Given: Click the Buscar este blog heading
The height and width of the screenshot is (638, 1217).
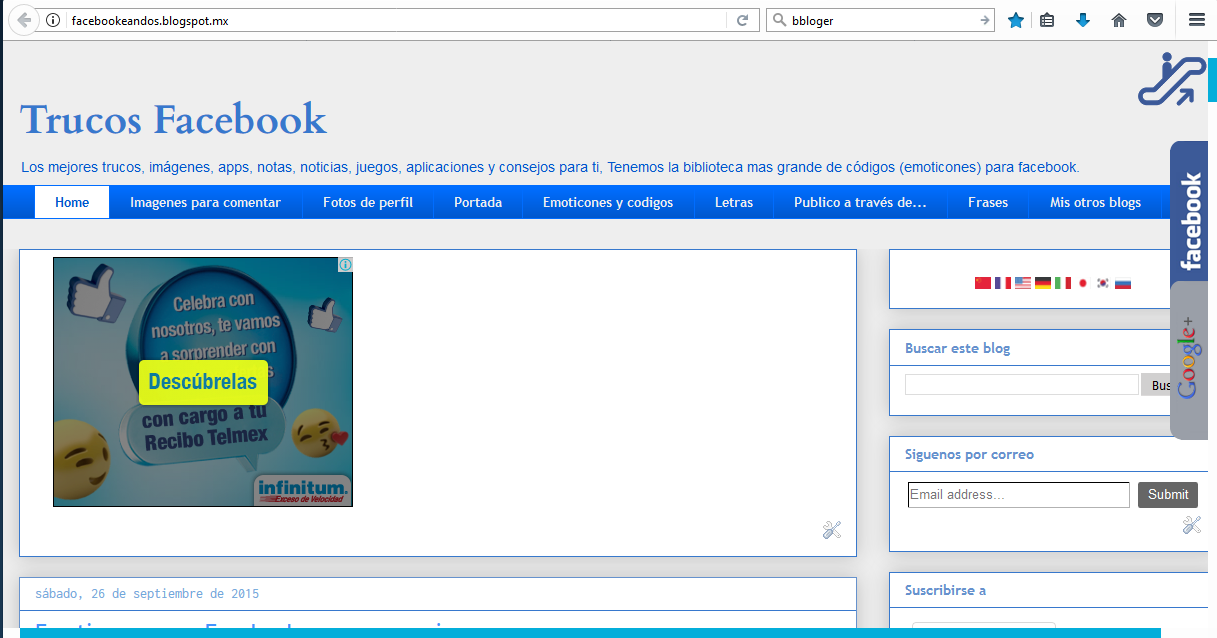Looking at the screenshot, I should click(x=957, y=348).
